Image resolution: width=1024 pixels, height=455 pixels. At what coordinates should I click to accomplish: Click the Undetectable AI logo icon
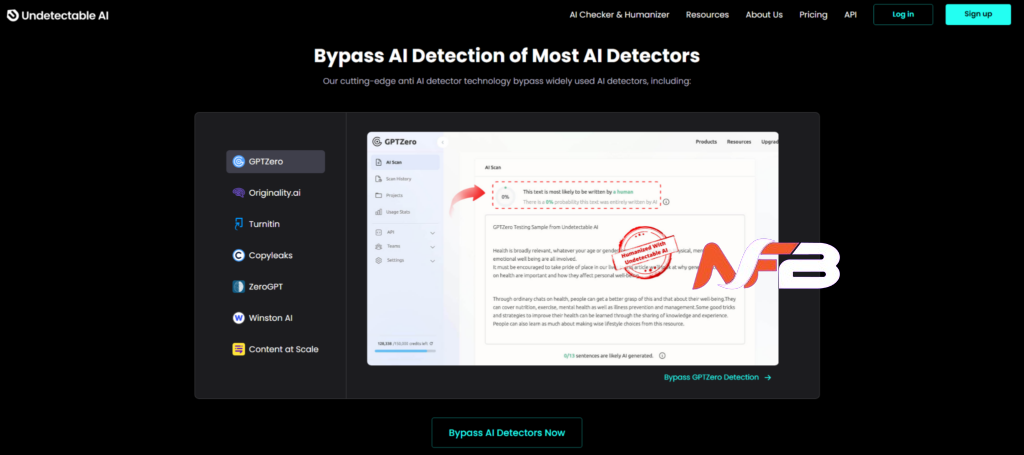point(12,14)
